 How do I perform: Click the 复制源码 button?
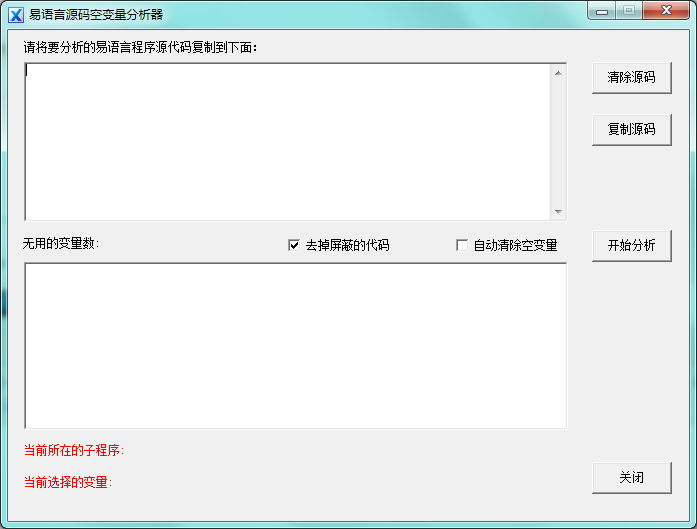631,130
